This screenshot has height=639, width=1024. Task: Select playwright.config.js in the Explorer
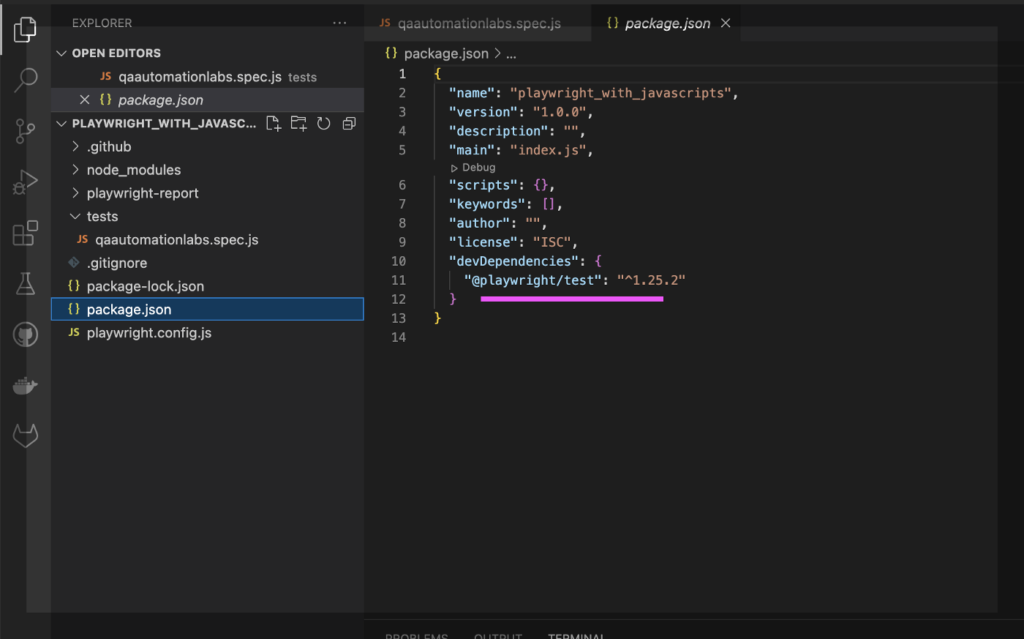[x=135, y=332]
